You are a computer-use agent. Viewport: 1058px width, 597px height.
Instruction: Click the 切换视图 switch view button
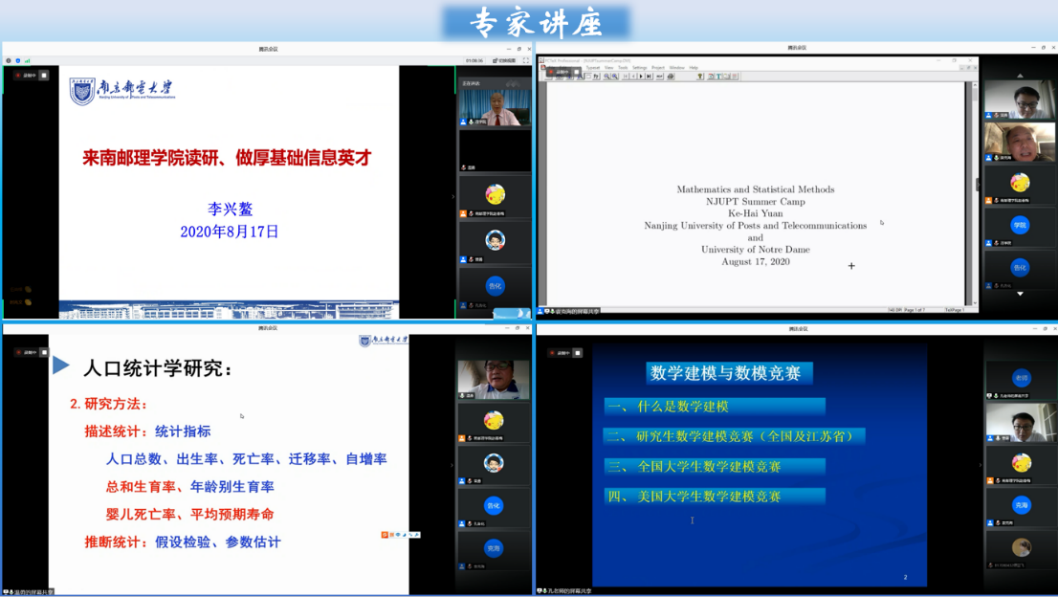(506, 61)
